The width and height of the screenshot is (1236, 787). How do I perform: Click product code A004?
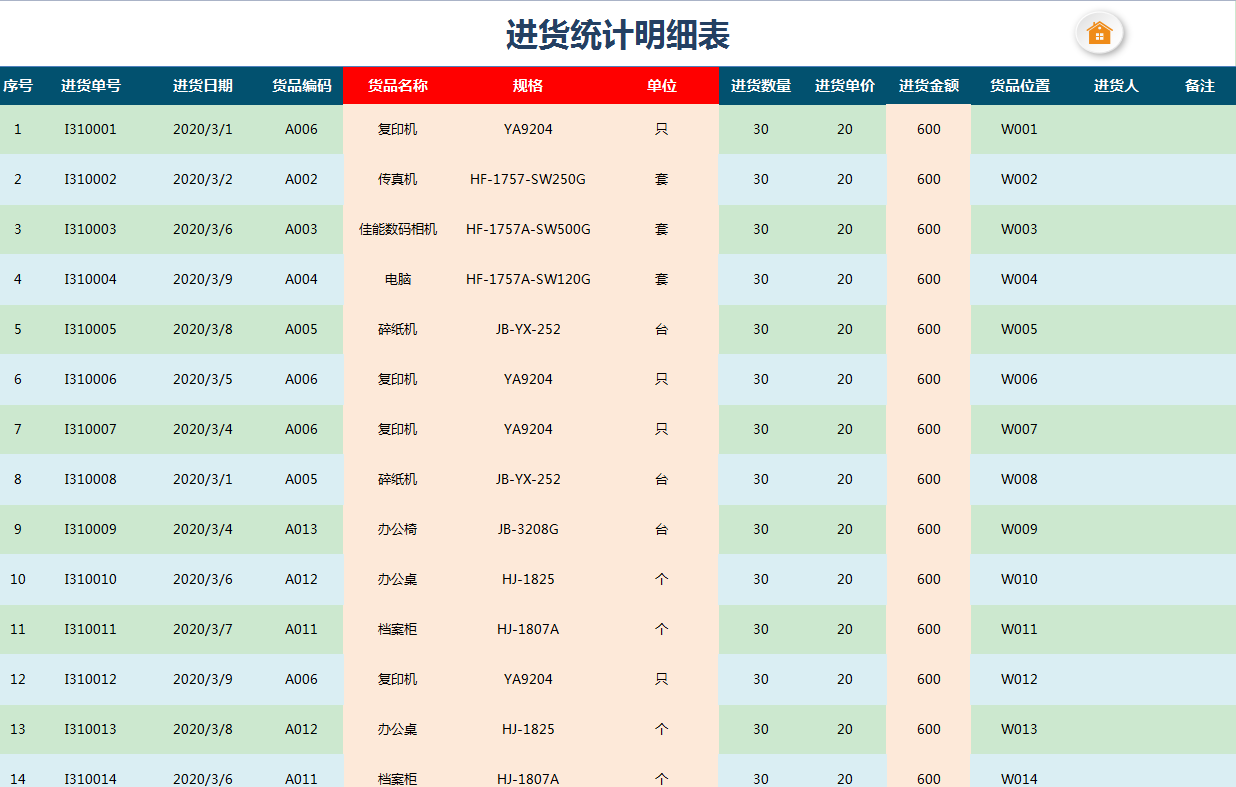(301, 279)
